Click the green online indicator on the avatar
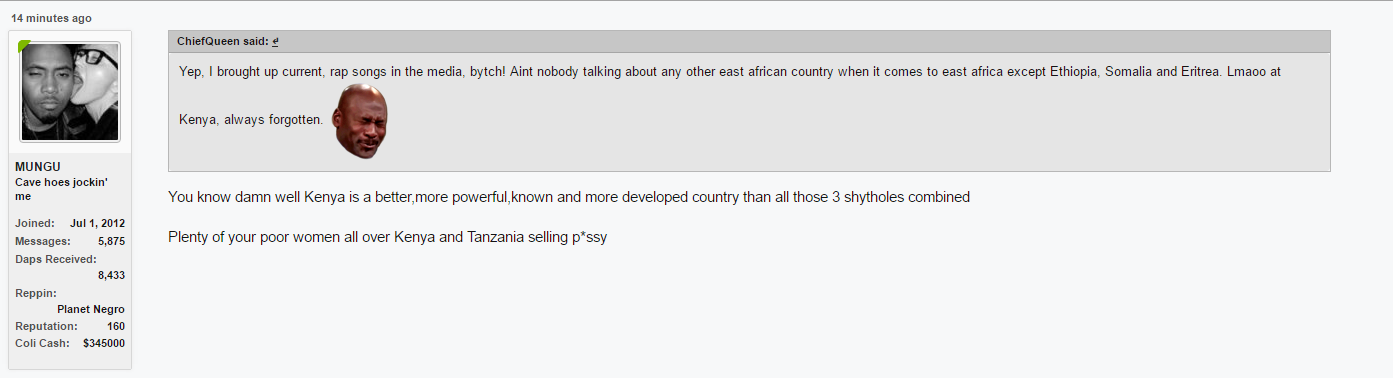Image resolution: width=1393 pixels, height=378 pixels. click(x=23, y=45)
